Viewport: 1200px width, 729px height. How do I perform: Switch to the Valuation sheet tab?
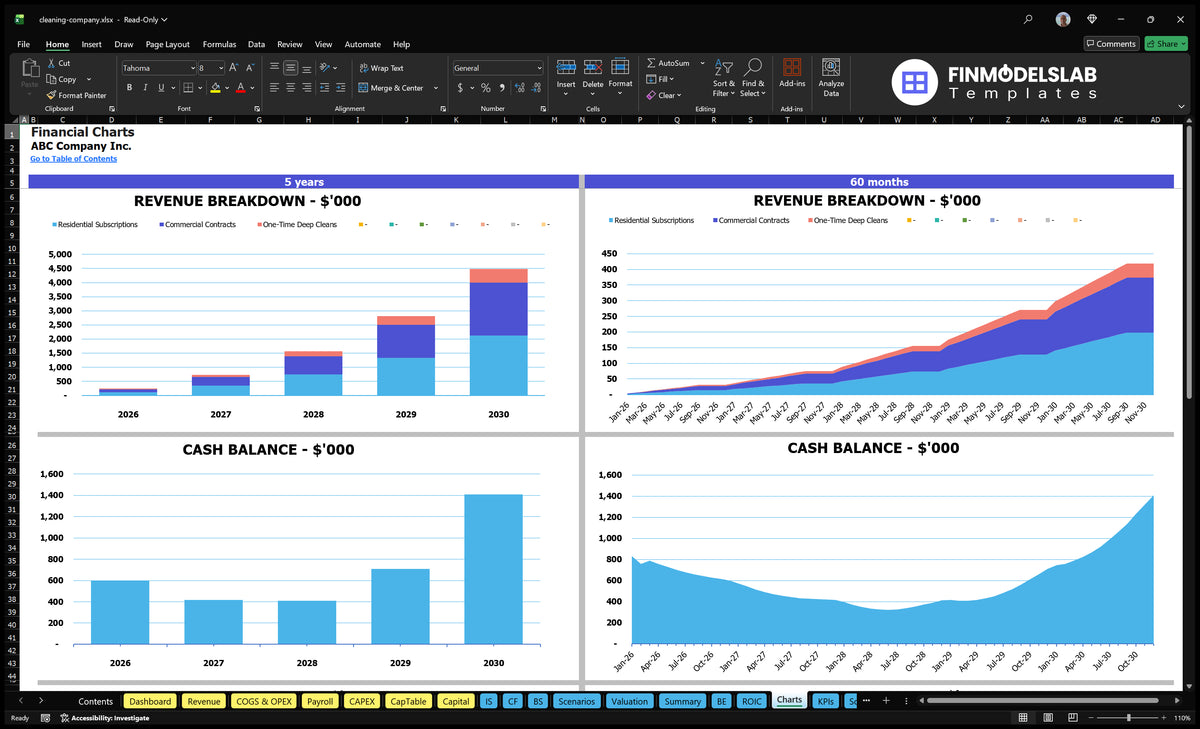(x=629, y=701)
